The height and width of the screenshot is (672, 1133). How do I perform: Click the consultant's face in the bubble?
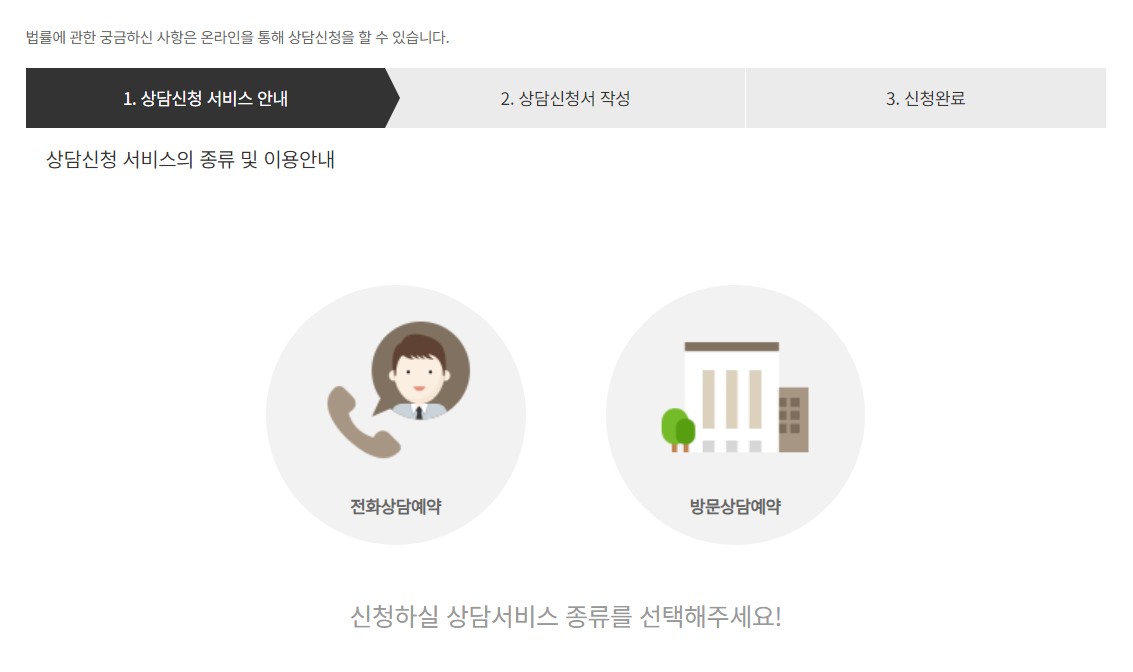click(x=418, y=376)
